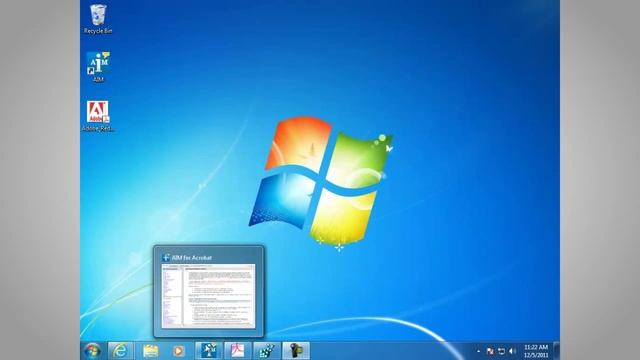Viewport: 640px width, 360px height.
Task: Click the camcorder recorder taskbar icon
Action: coord(296,351)
